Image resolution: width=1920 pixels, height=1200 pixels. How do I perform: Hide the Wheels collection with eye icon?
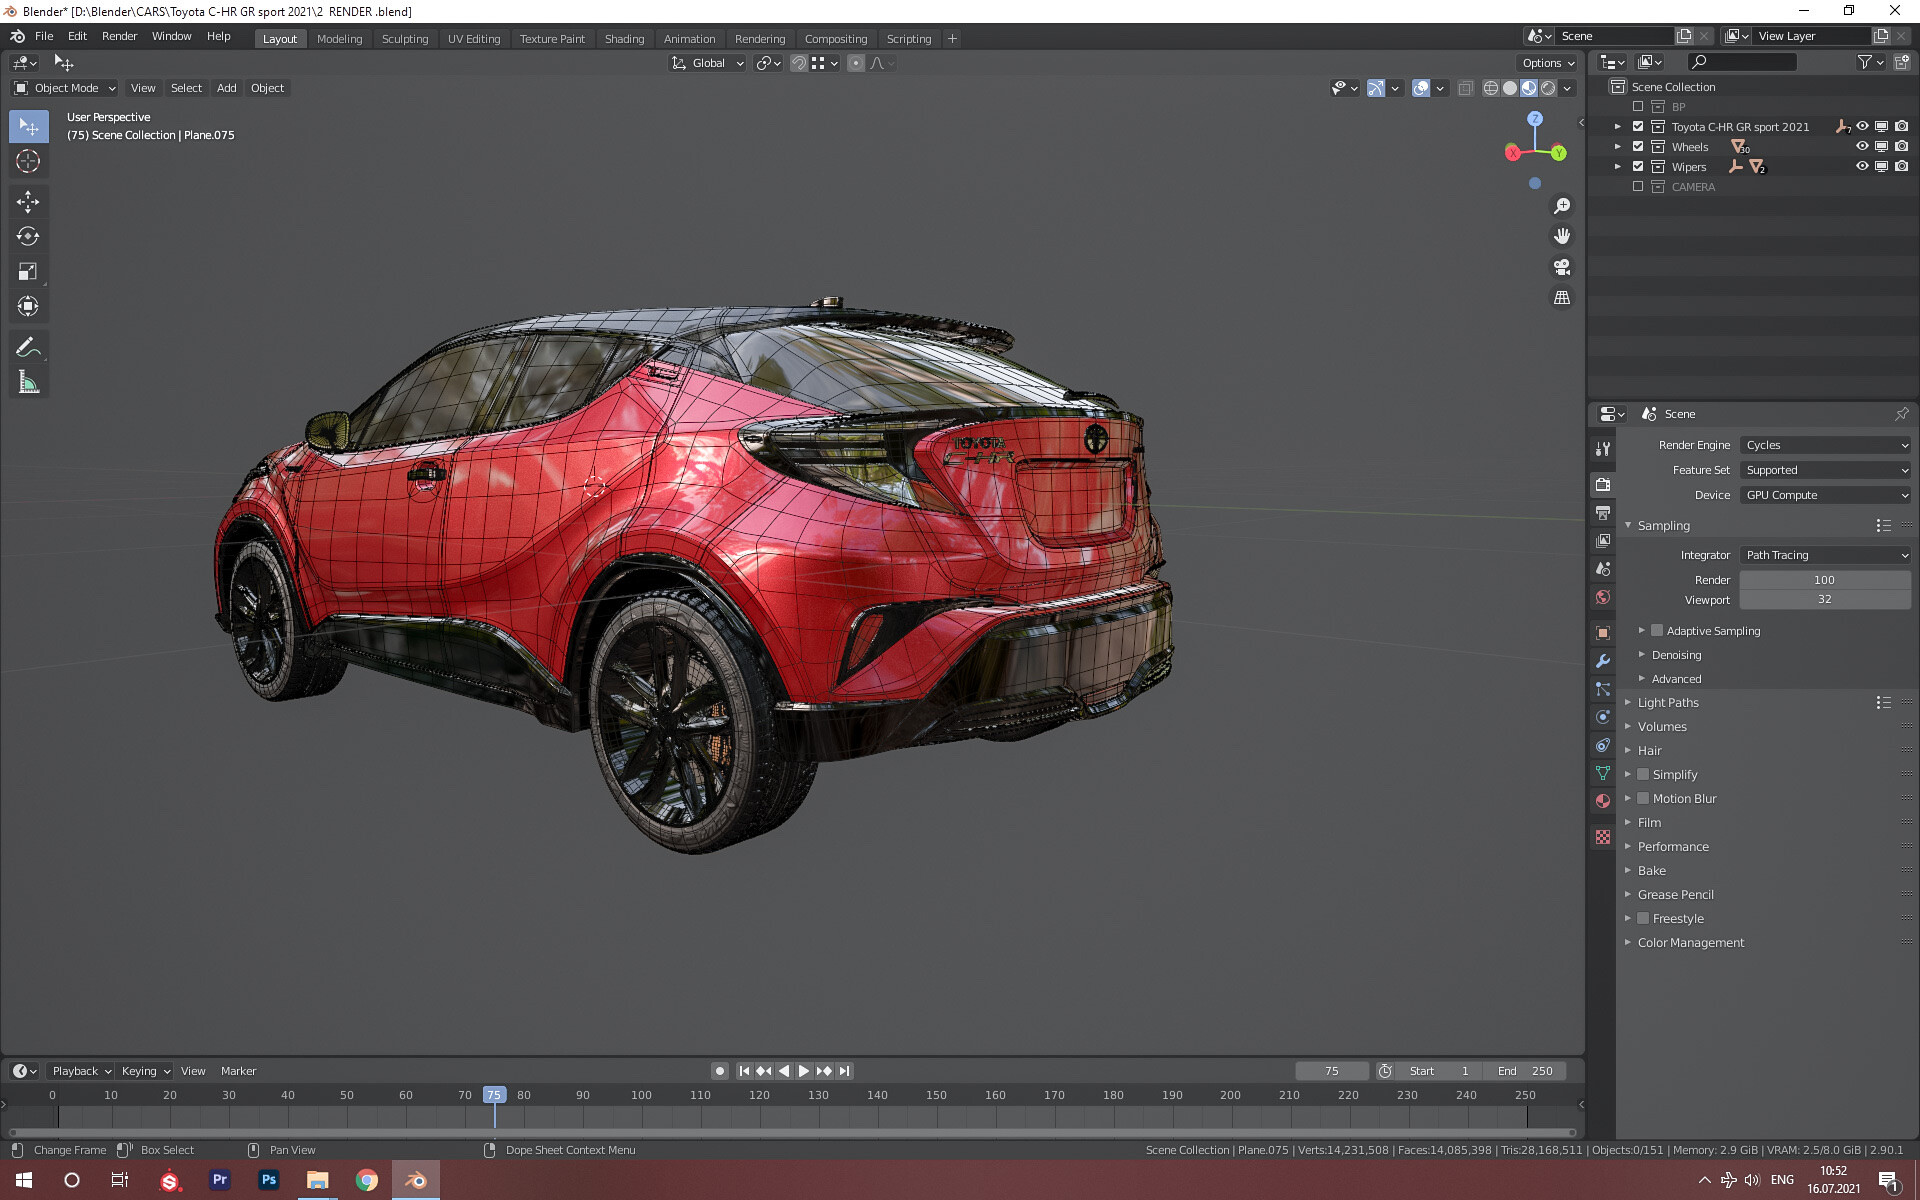1861,147
